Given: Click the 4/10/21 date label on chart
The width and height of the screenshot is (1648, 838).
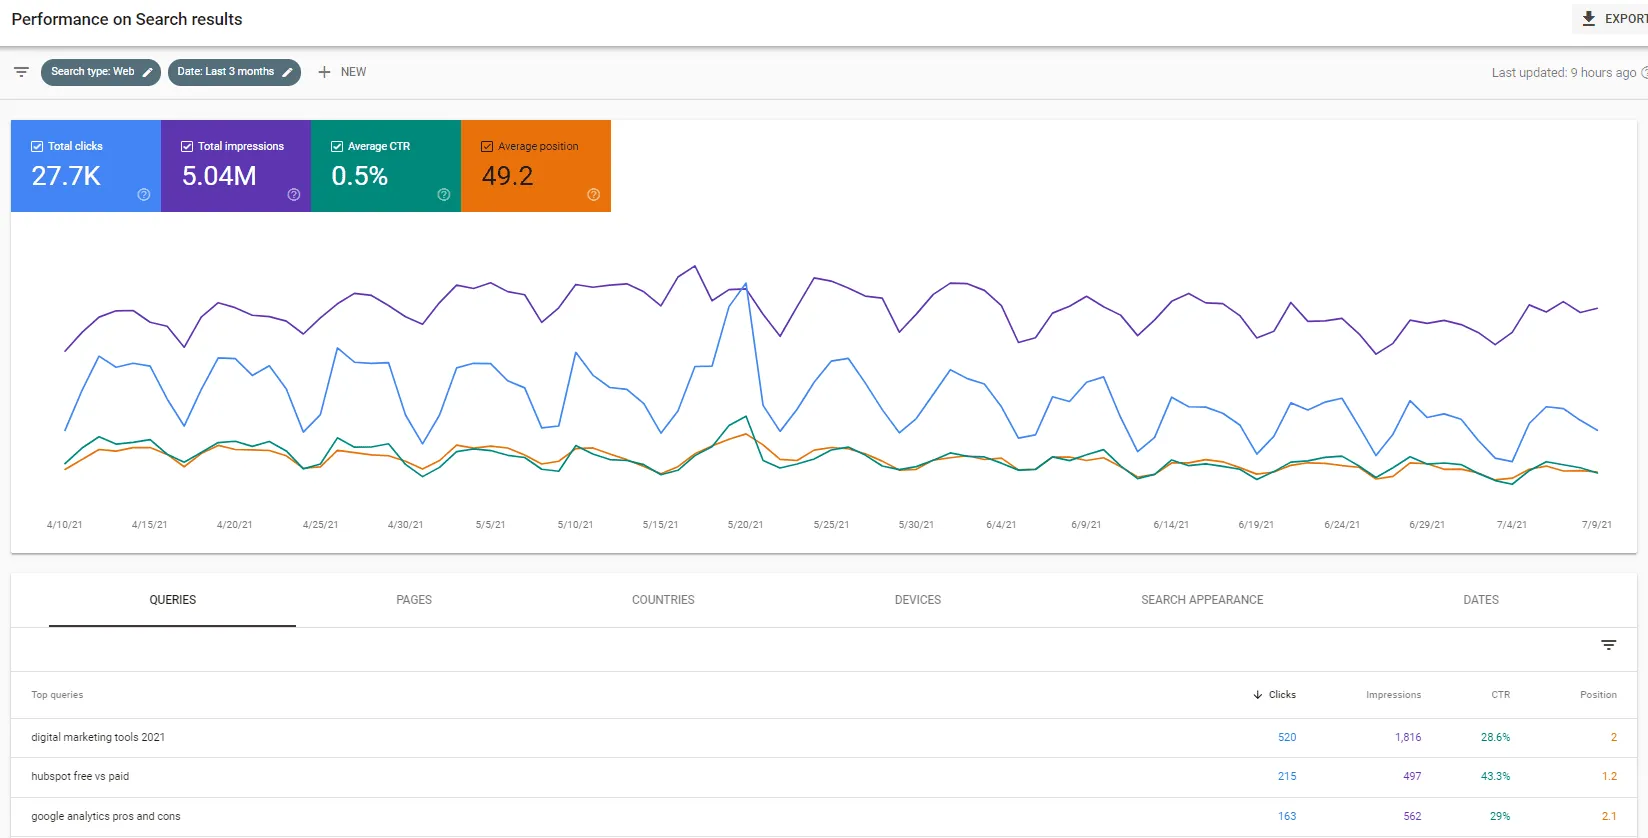Looking at the screenshot, I should [65, 525].
